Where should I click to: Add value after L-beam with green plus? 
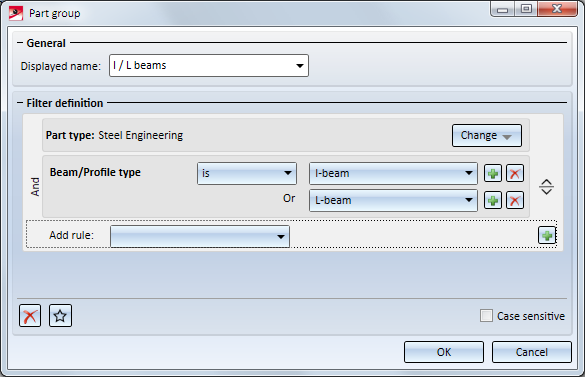click(x=492, y=201)
